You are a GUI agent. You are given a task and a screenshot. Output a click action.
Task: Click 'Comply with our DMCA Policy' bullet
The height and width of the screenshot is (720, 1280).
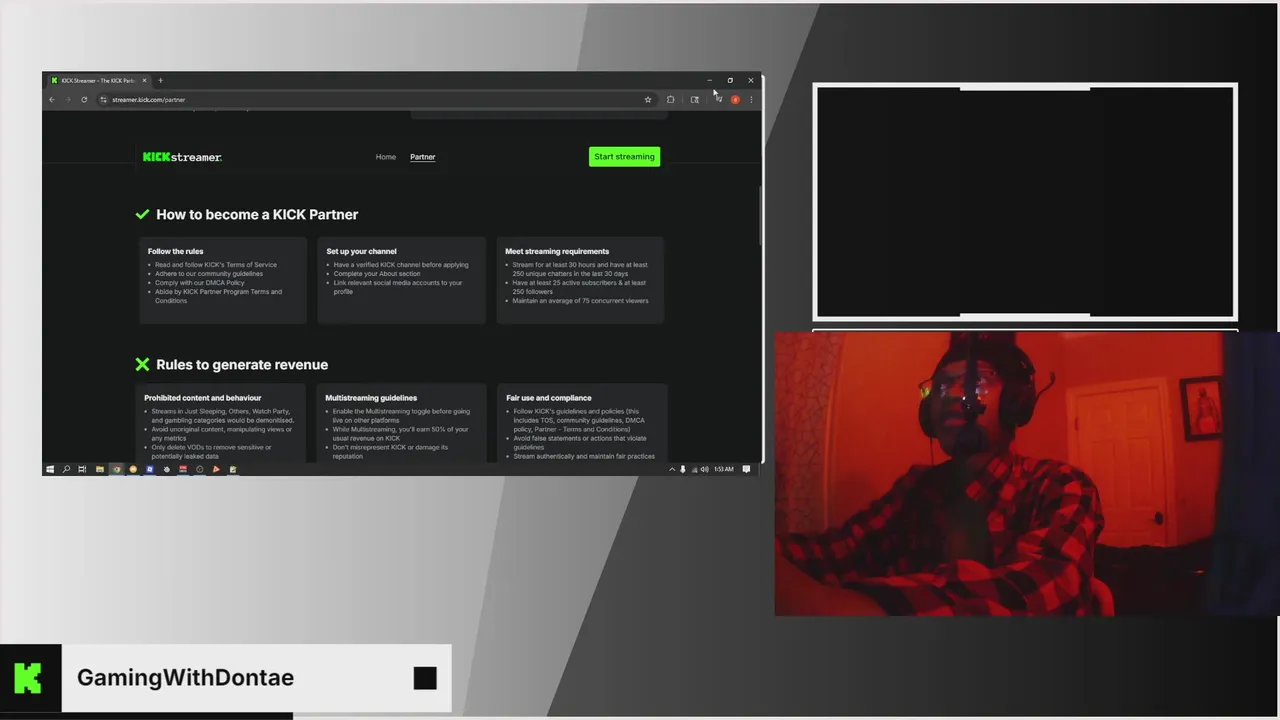(x=200, y=283)
